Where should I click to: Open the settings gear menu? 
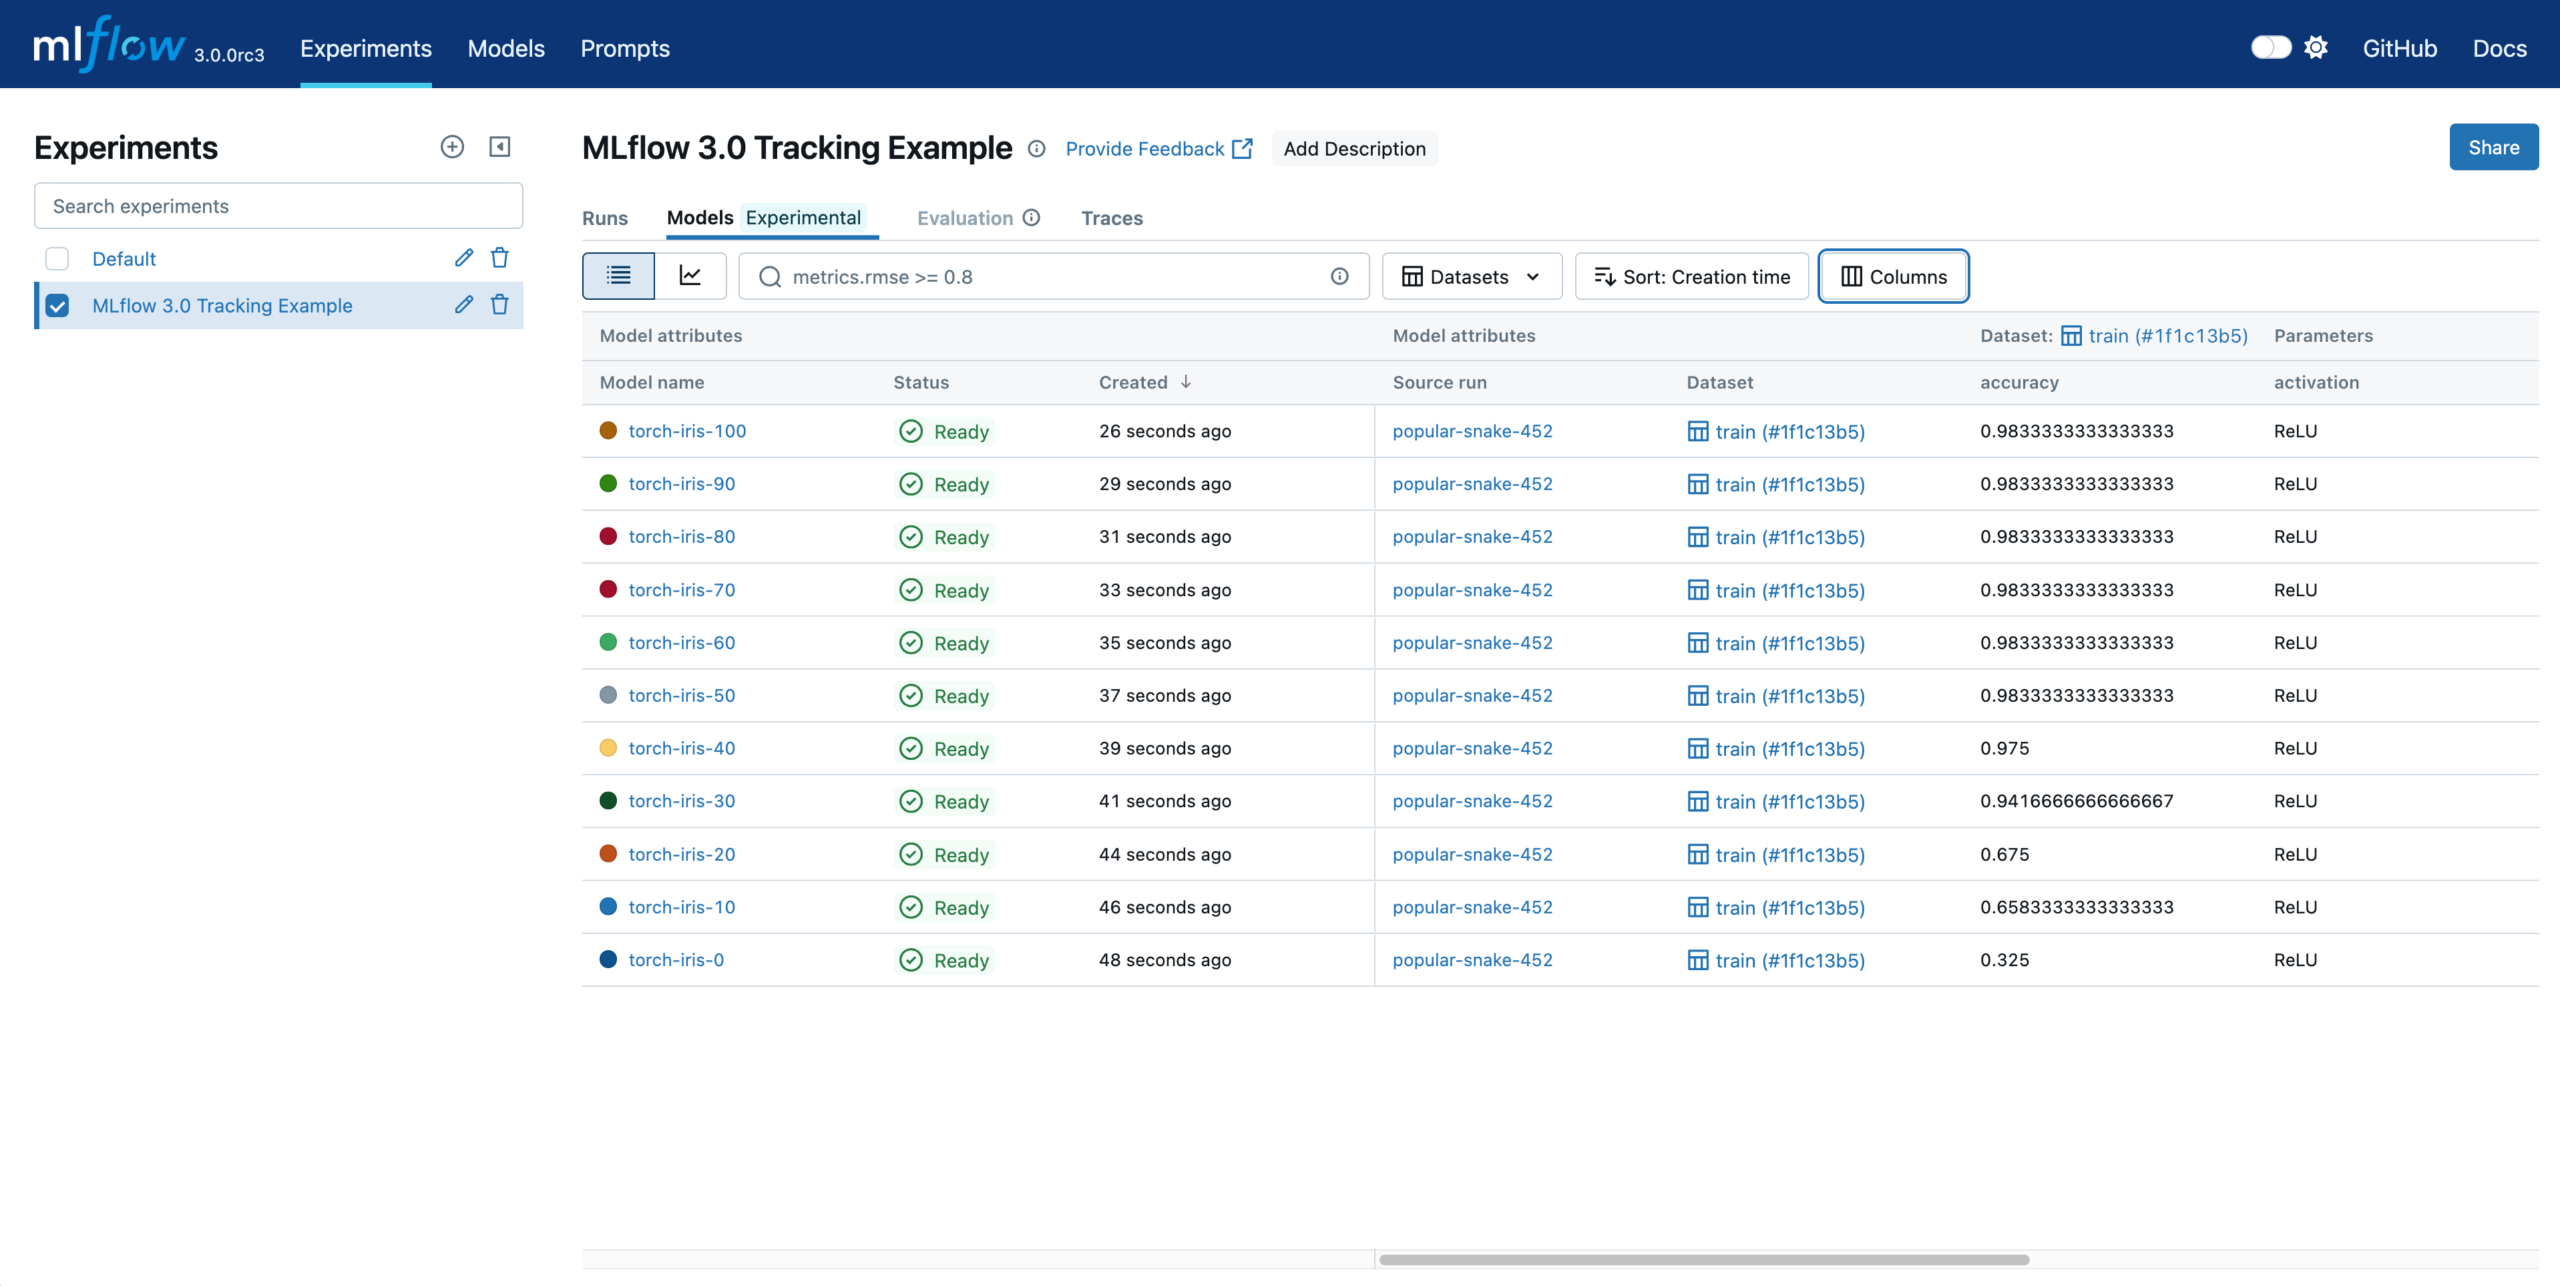pos(2317,47)
